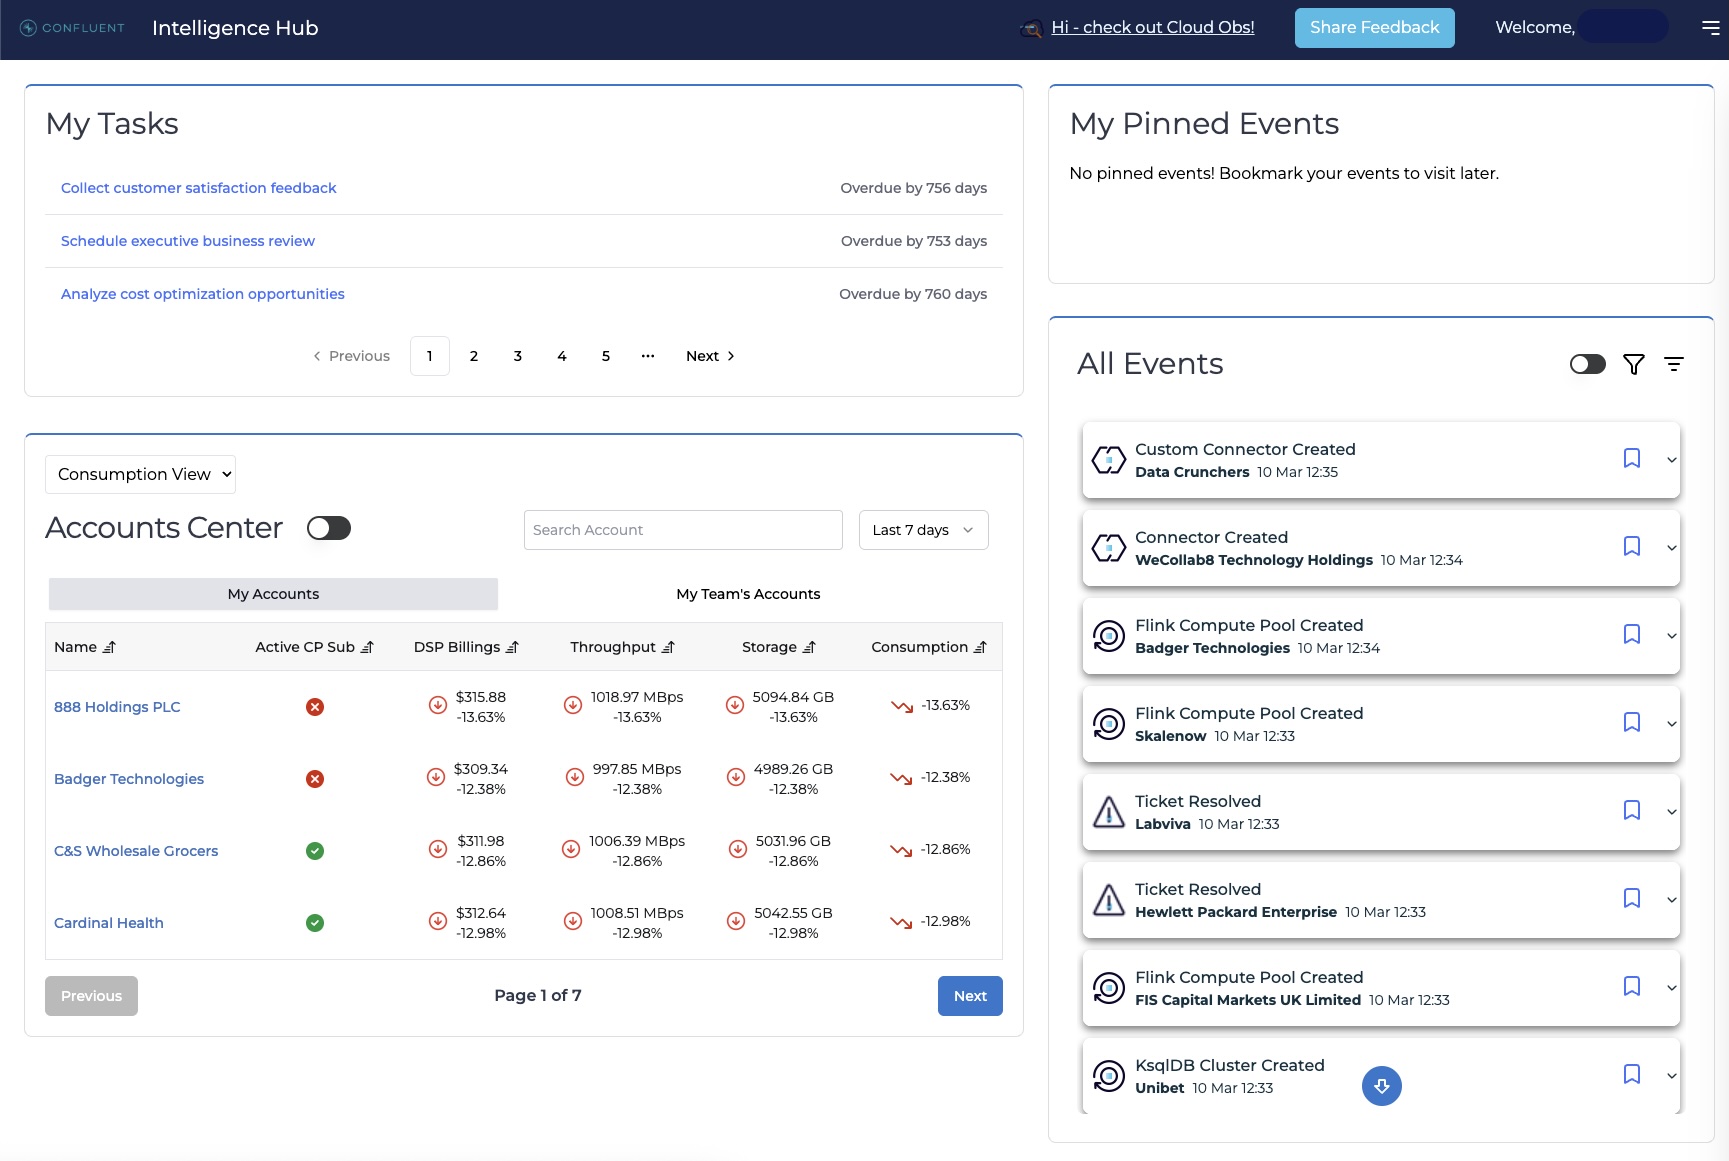Open Schedule executive business review task
This screenshot has width=1729, height=1161.
pos(188,241)
